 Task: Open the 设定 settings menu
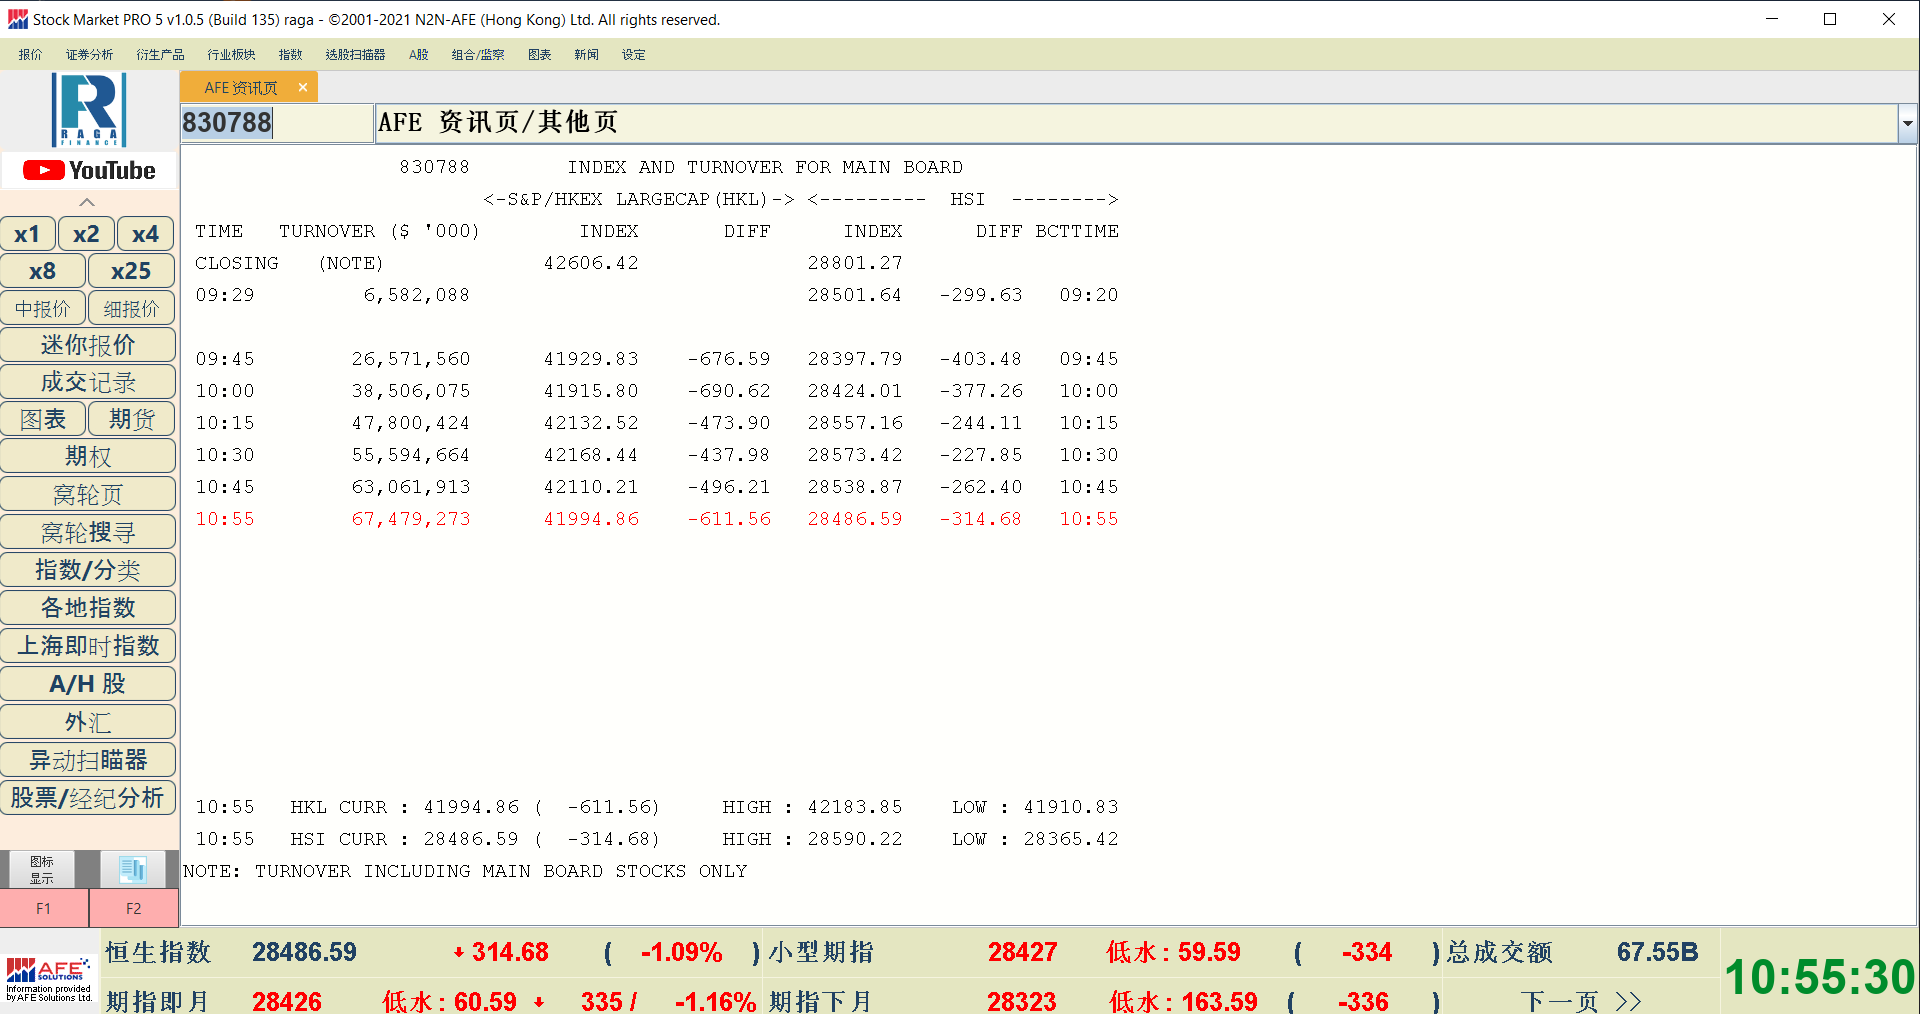pos(633,55)
